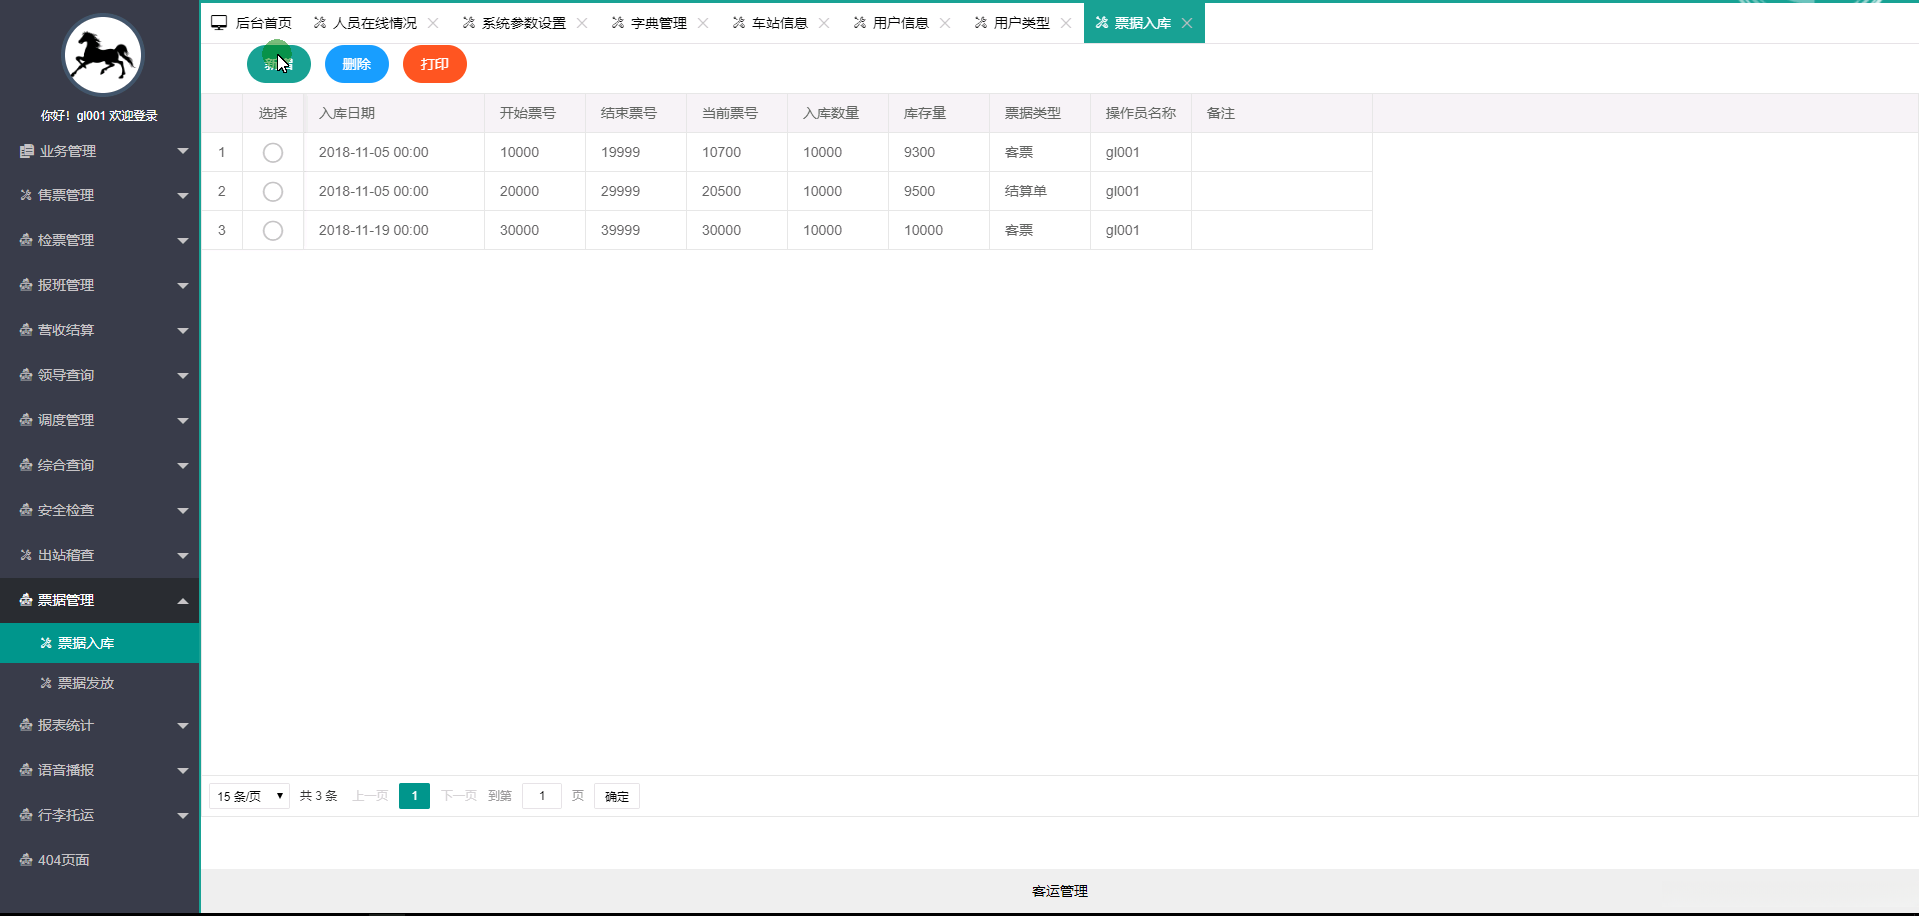Close the 用户类型 tab
1919x916 pixels.
click(1066, 23)
